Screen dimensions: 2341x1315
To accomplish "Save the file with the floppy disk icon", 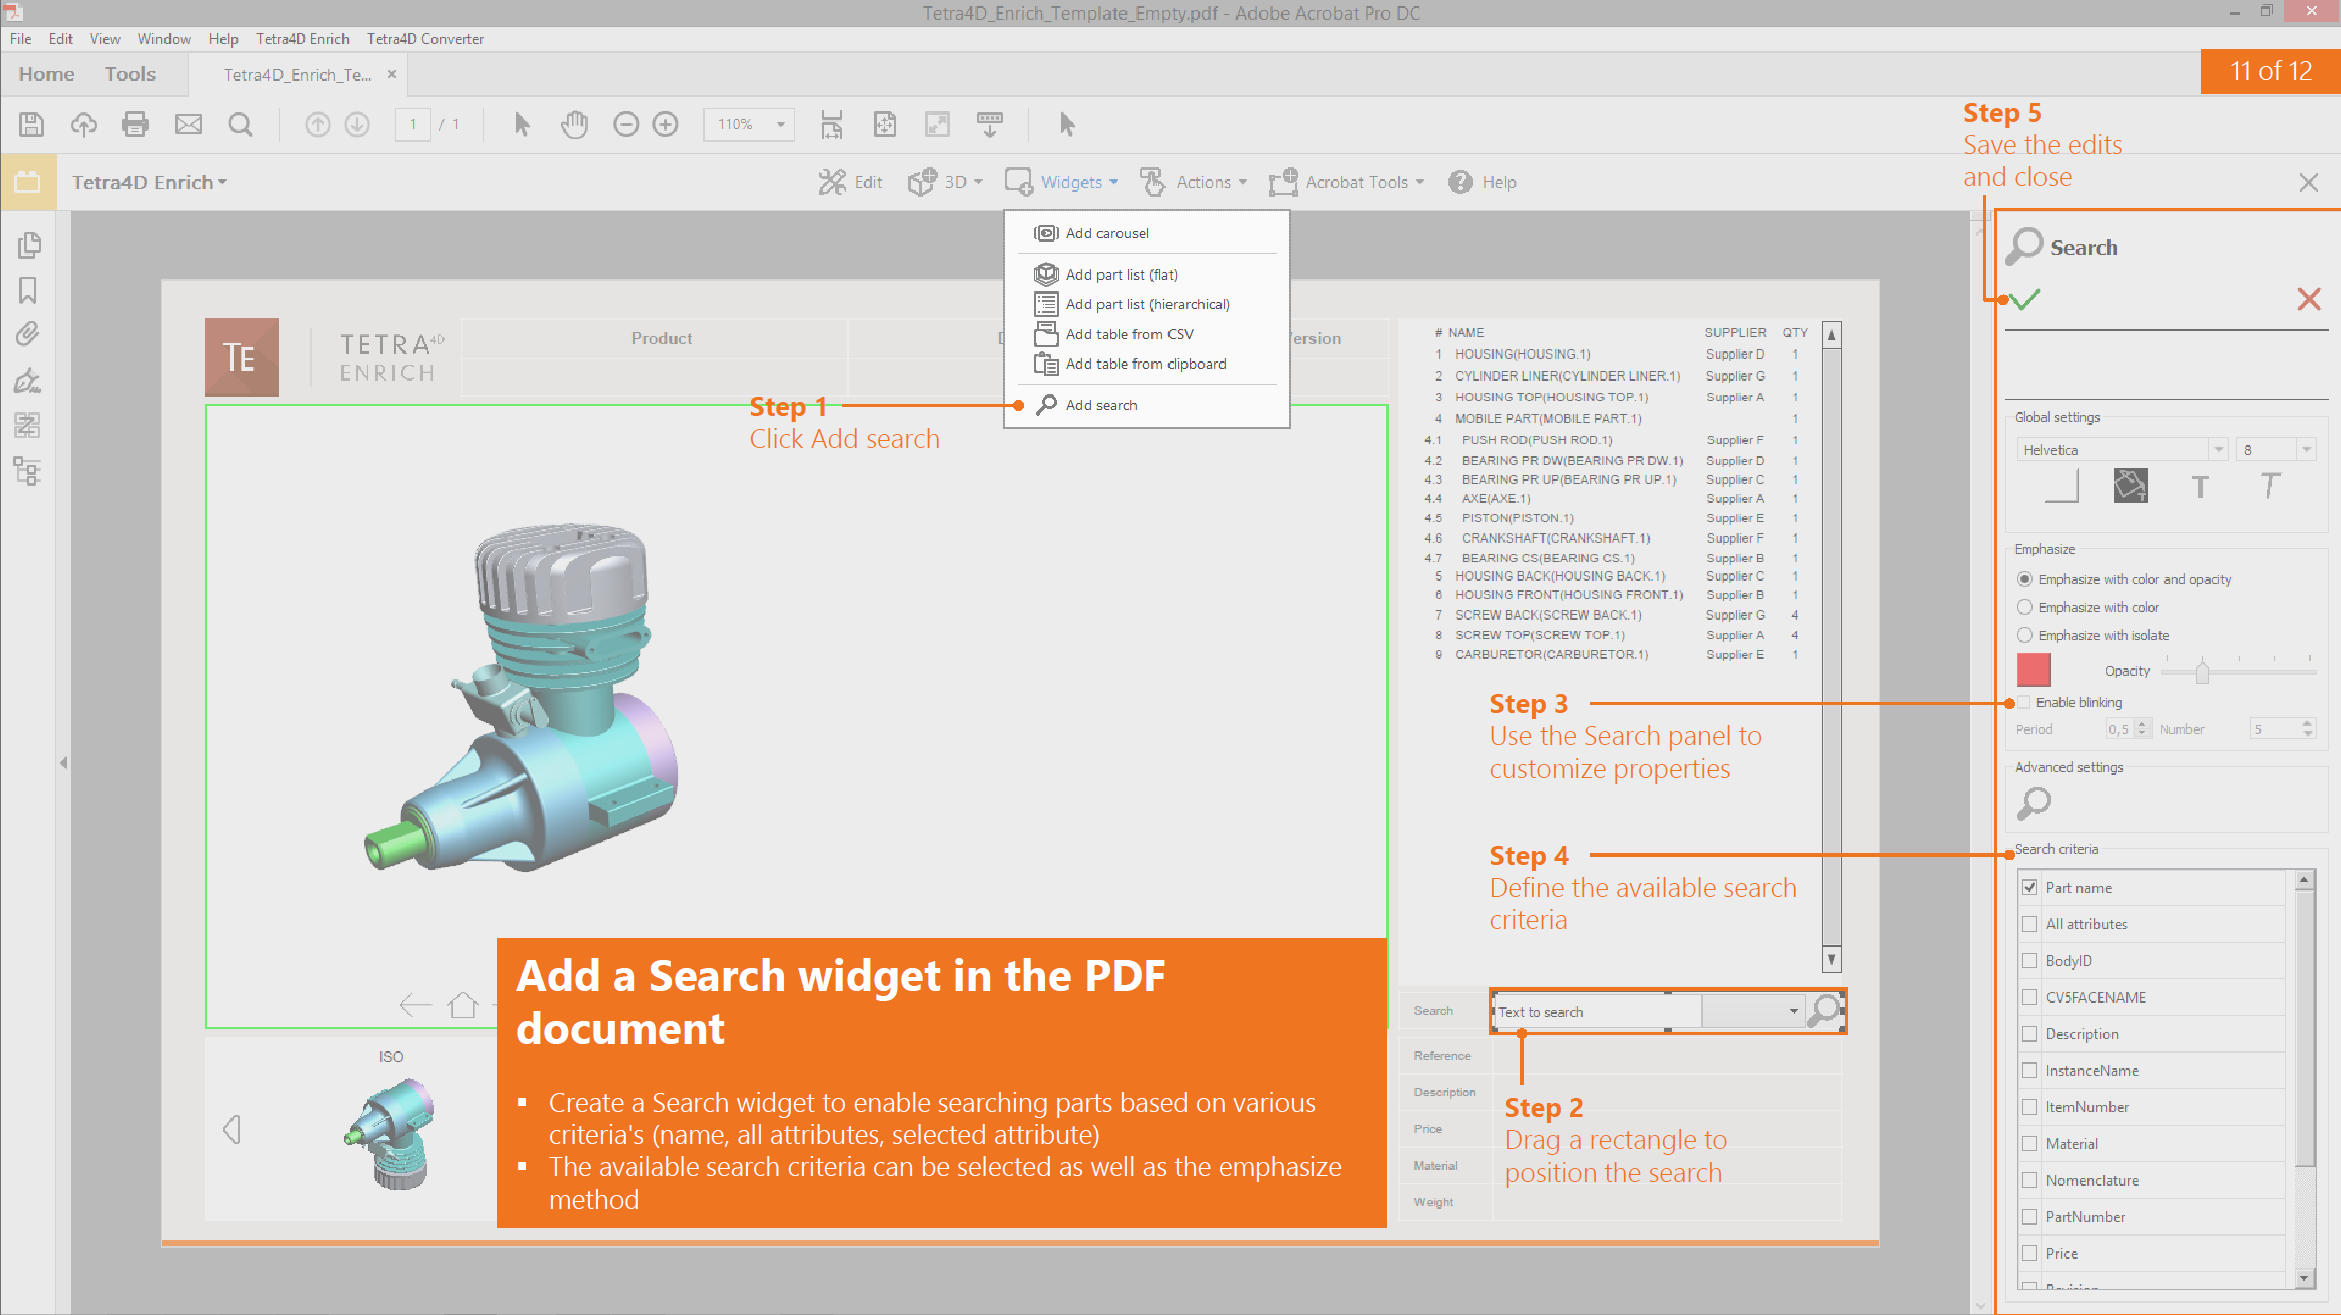I will 31,124.
